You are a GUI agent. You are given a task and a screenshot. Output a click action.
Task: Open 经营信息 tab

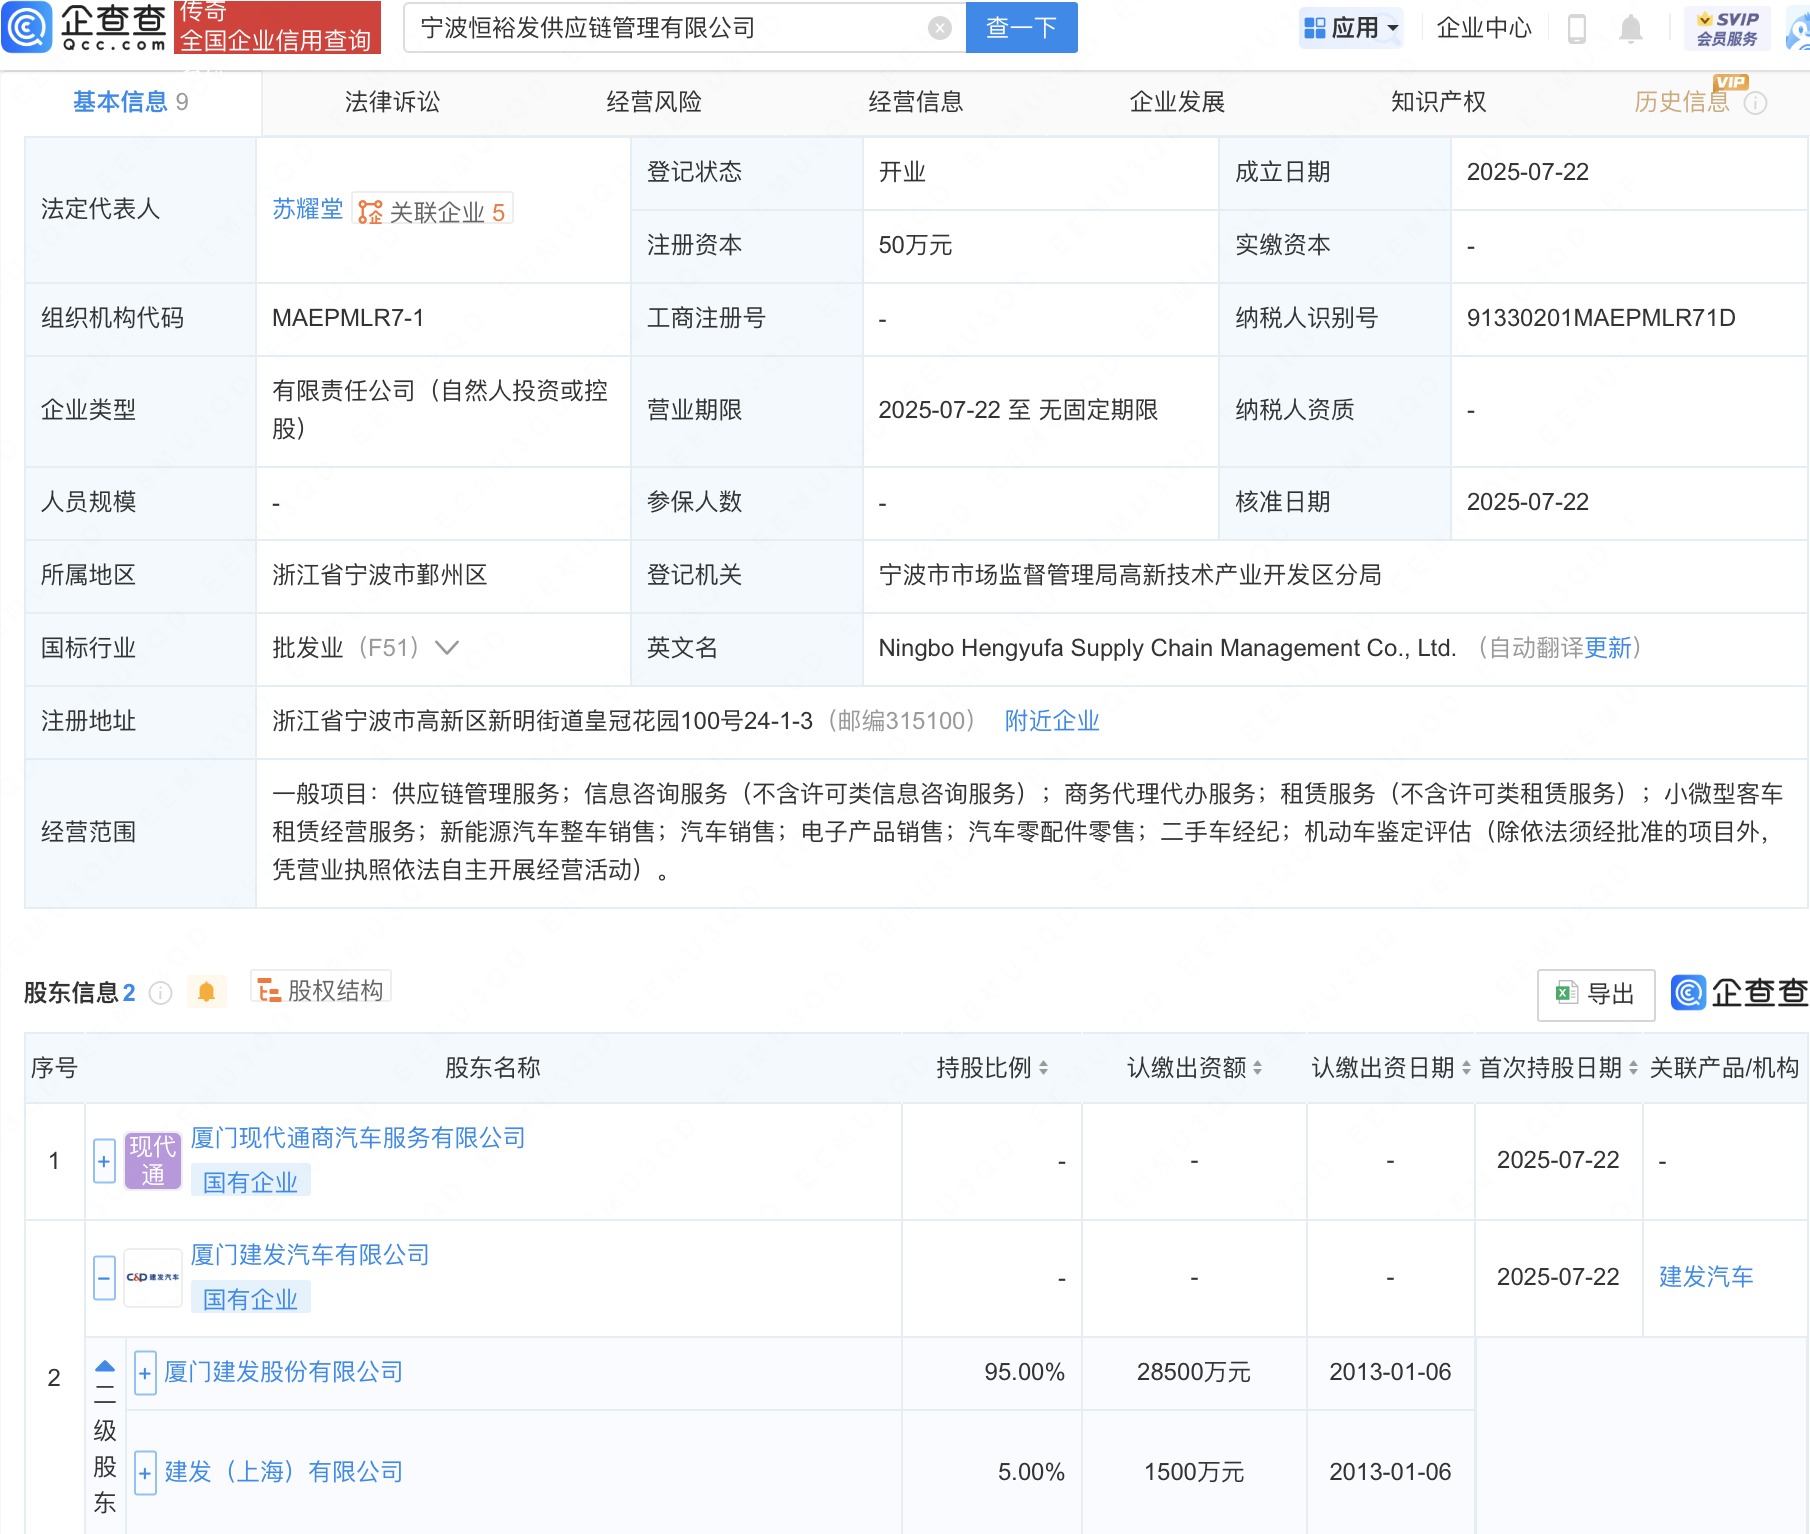pyautogui.click(x=915, y=102)
